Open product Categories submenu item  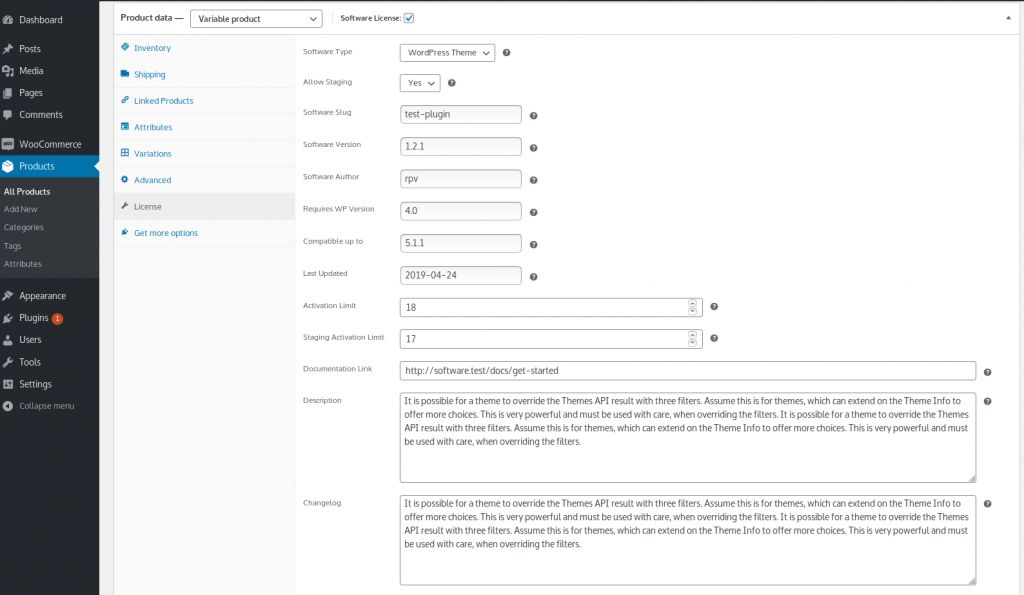point(24,227)
